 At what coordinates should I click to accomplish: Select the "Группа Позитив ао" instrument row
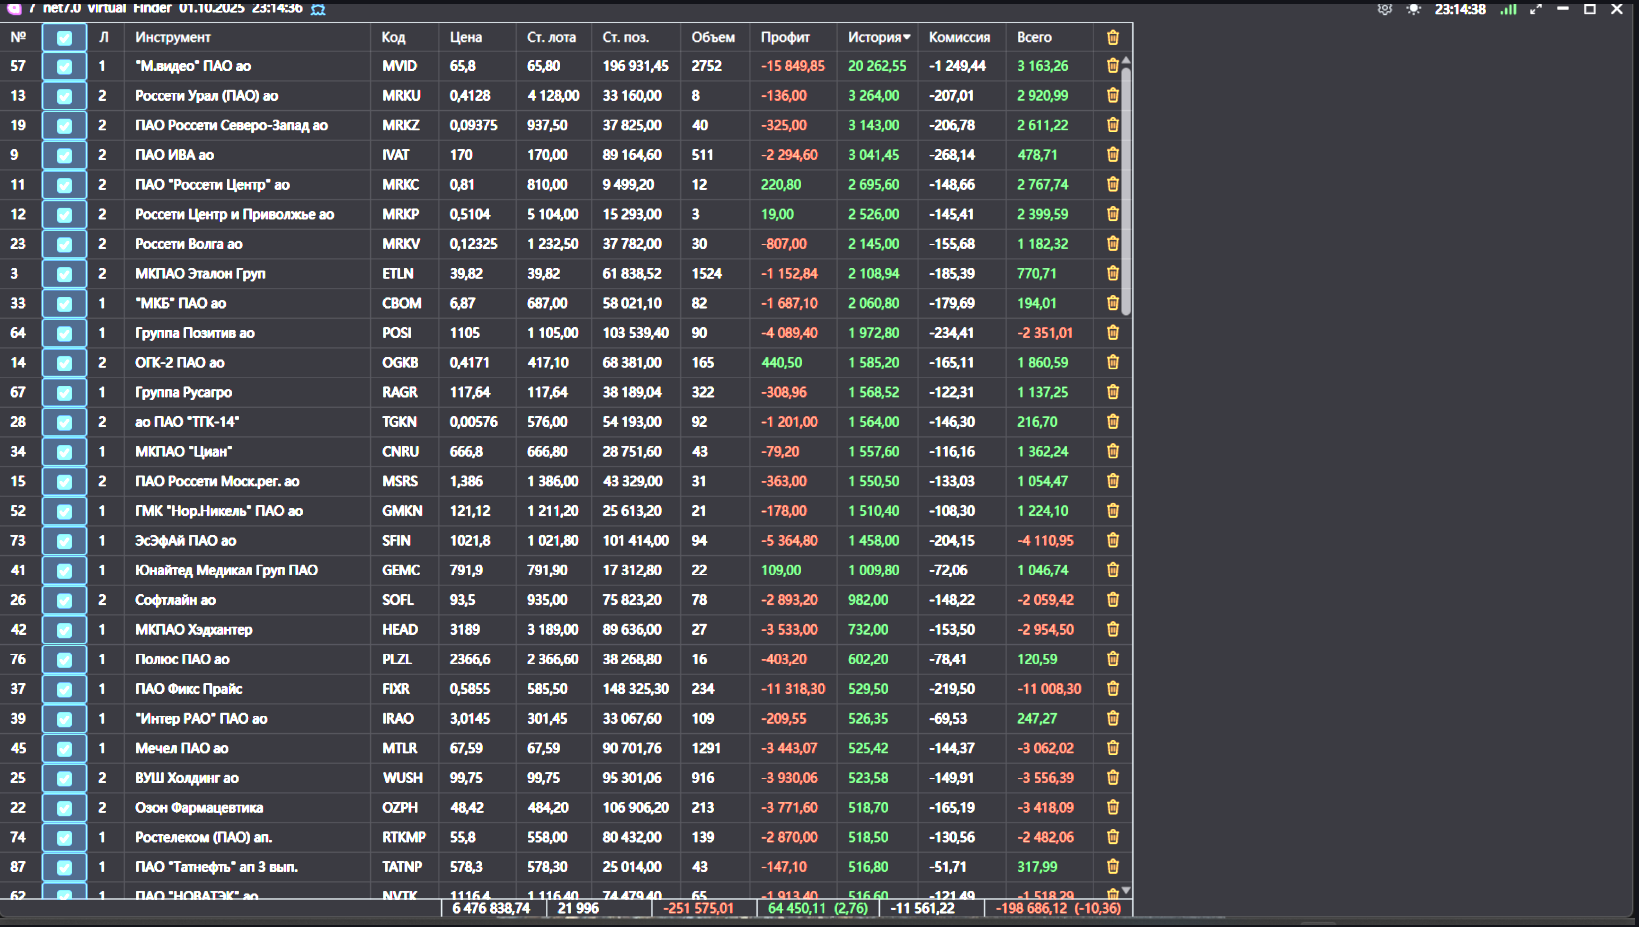pos(195,333)
